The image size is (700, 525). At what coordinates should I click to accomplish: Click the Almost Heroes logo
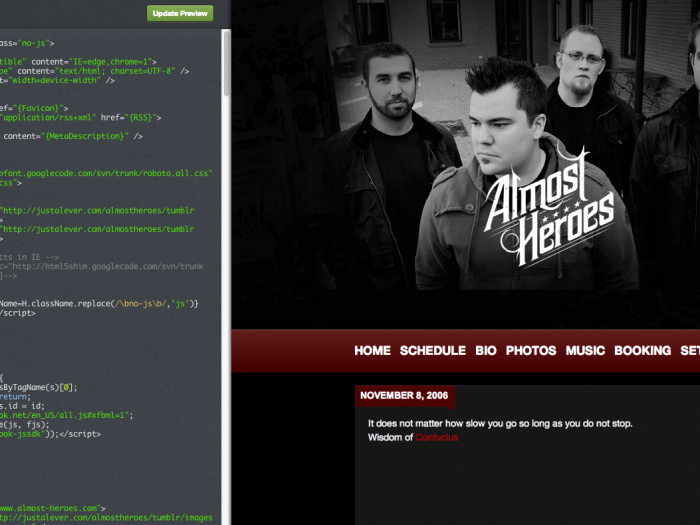point(549,210)
